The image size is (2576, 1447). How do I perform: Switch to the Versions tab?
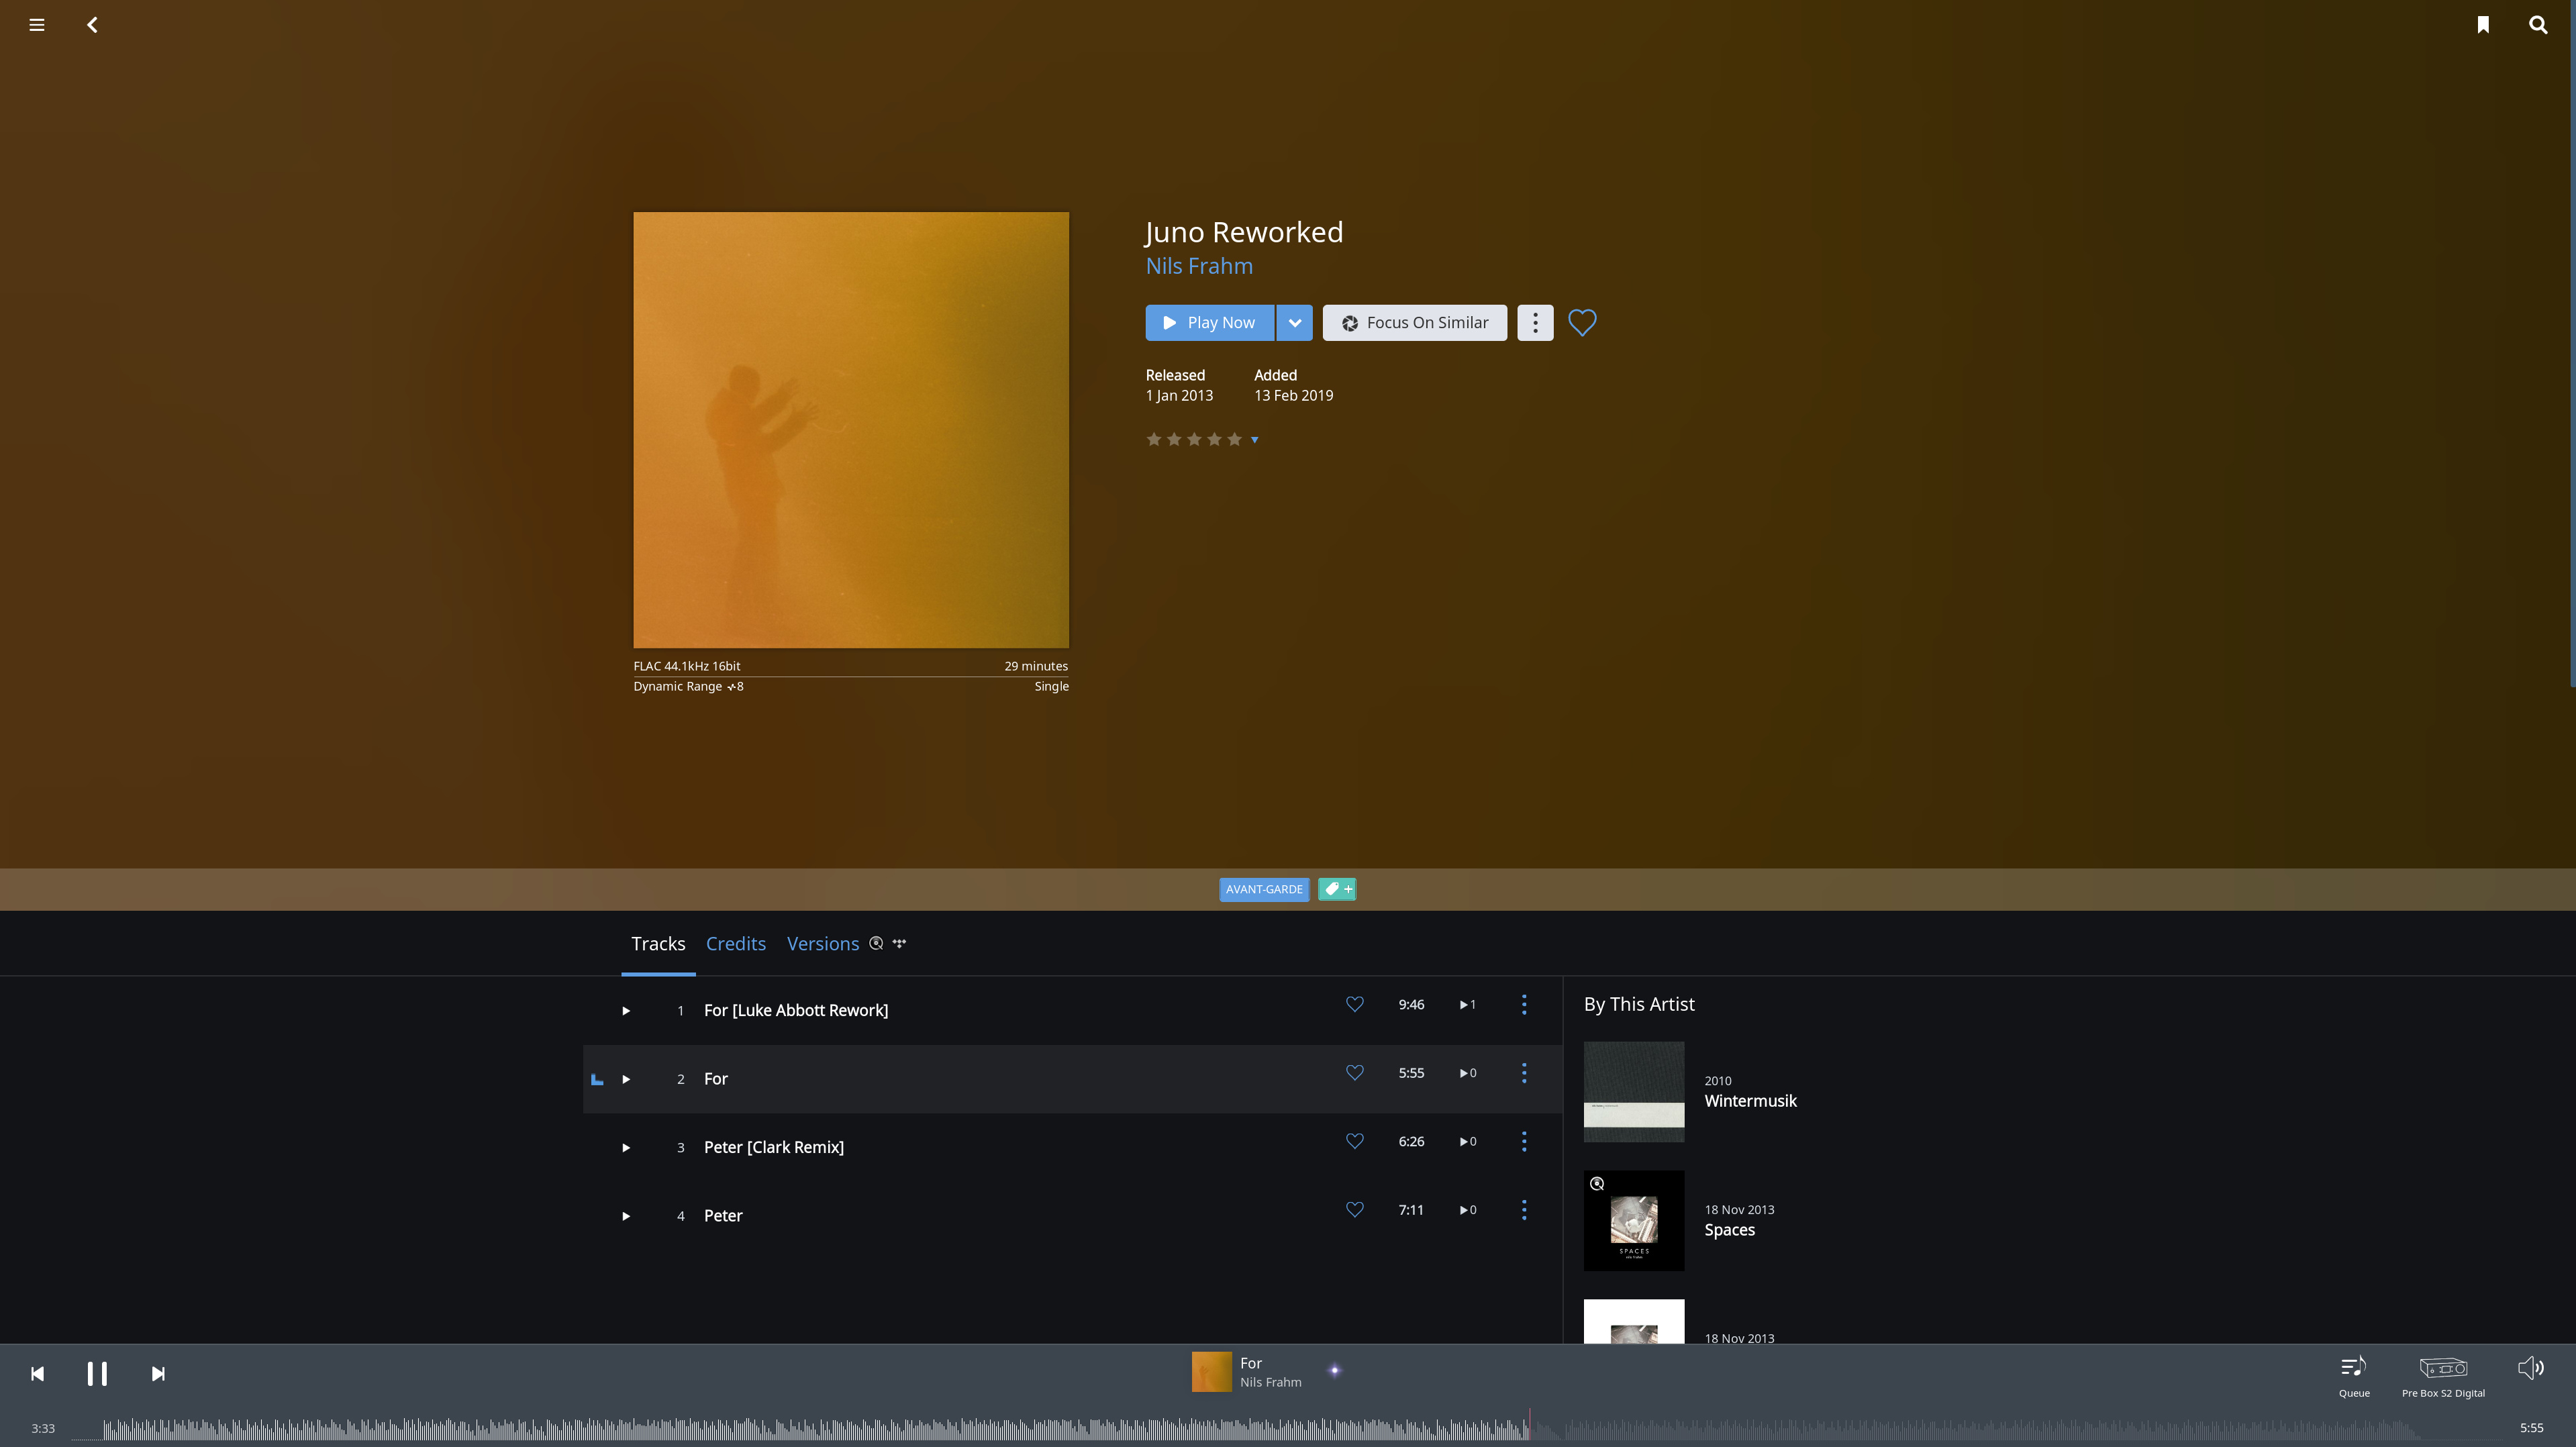[x=822, y=944]
